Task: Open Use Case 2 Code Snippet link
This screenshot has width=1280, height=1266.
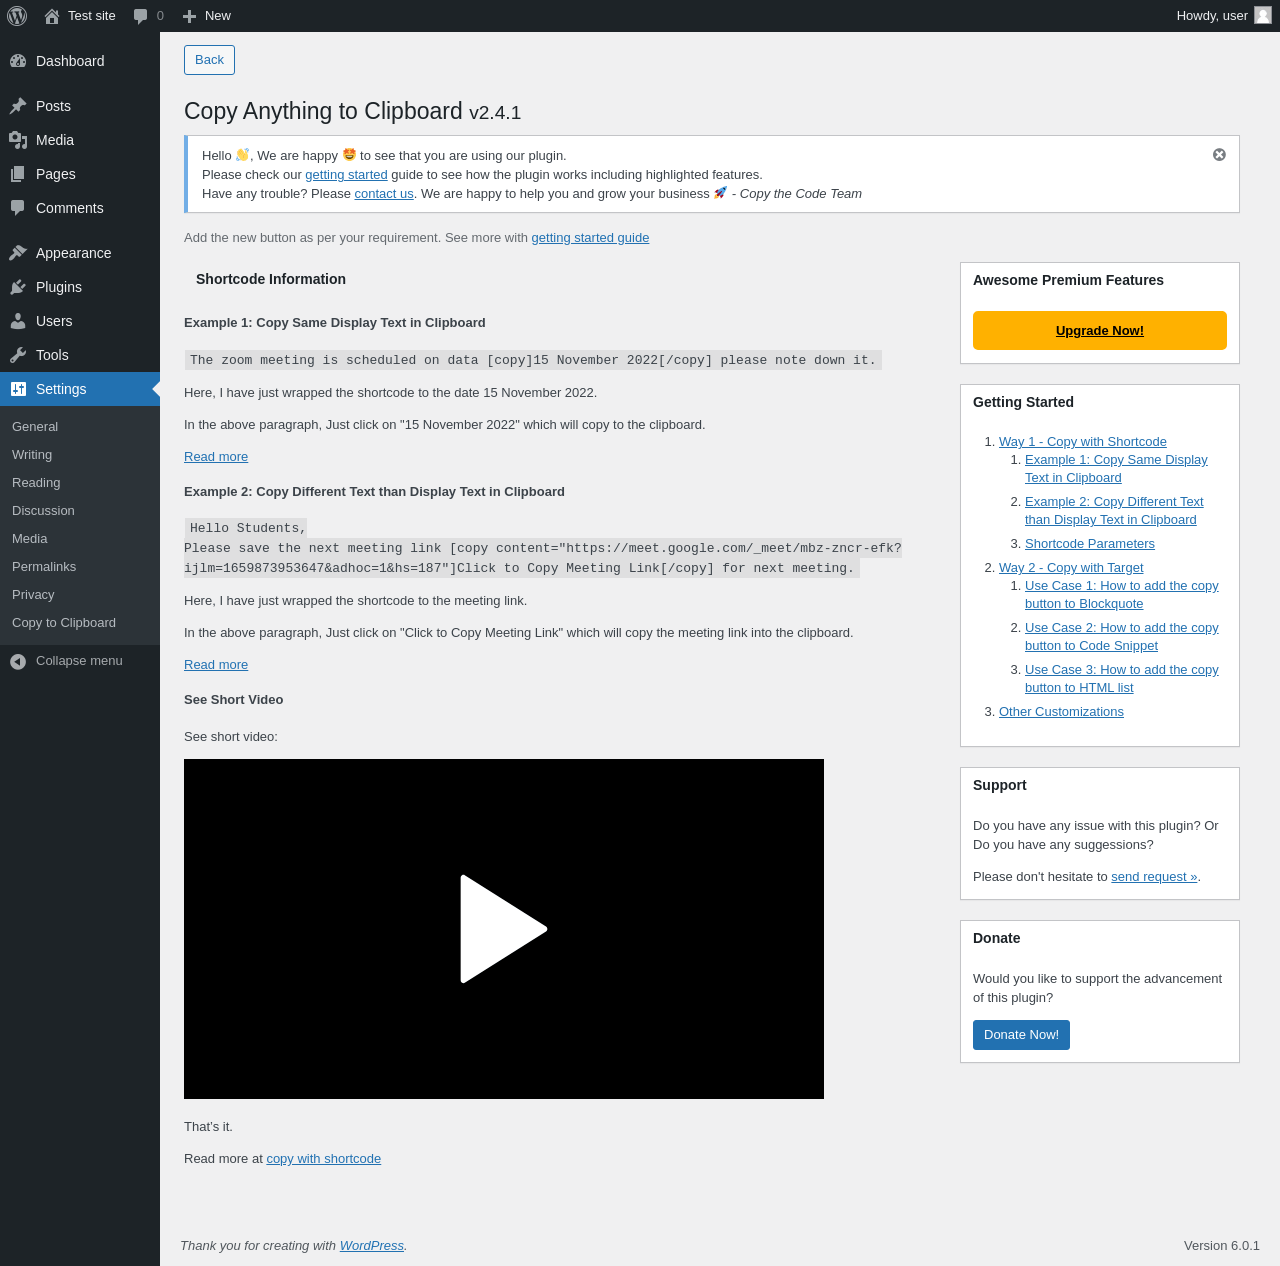Action: click(x=1122, y=637)
